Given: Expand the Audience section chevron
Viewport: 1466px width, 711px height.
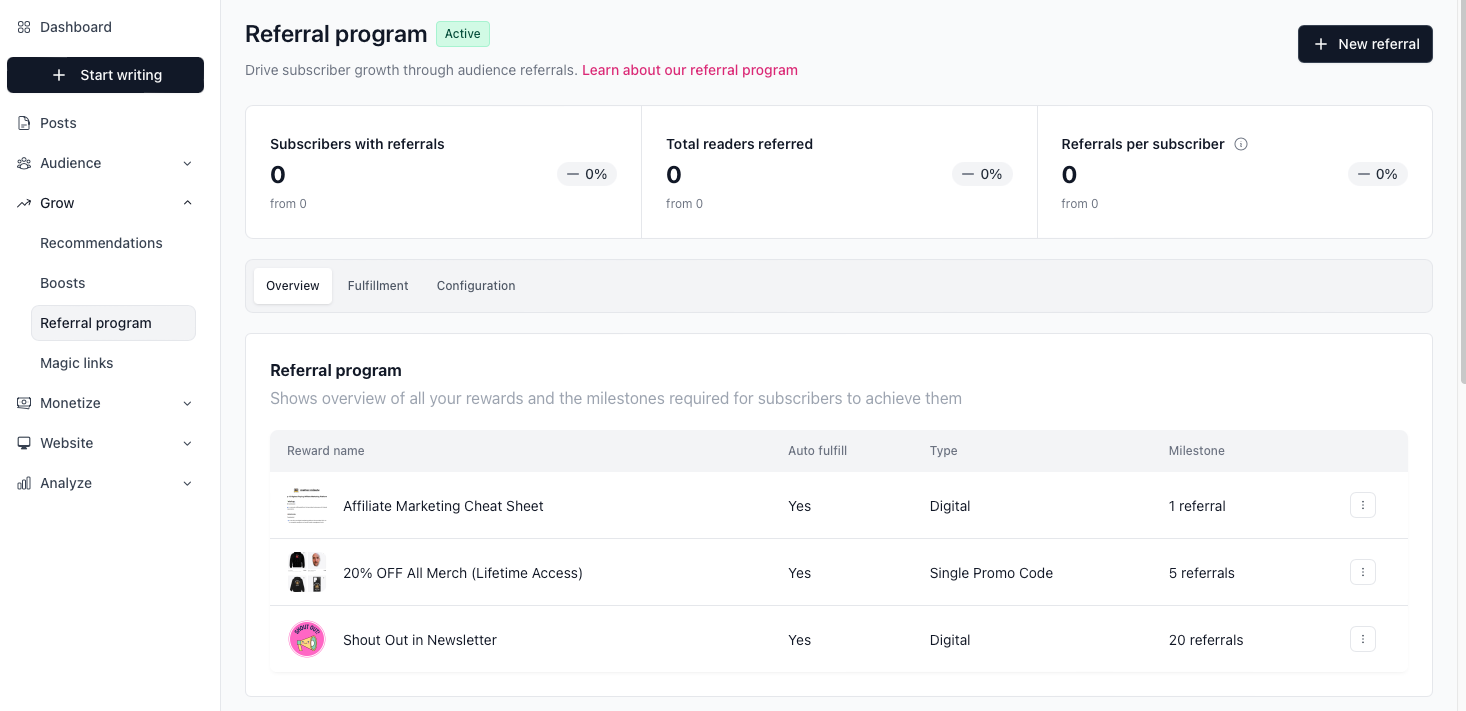Looking at the screenshot, I should tap(187, 163).
